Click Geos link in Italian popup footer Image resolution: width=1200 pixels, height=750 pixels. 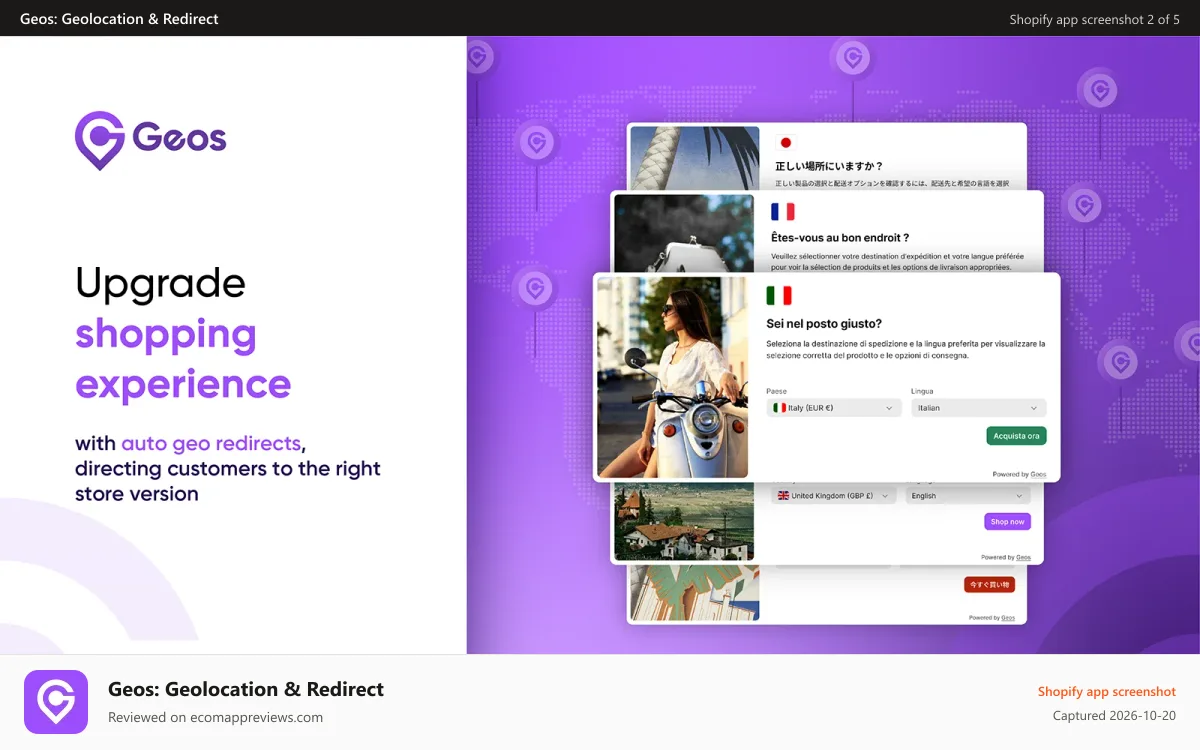click(x=1038, y=474)
